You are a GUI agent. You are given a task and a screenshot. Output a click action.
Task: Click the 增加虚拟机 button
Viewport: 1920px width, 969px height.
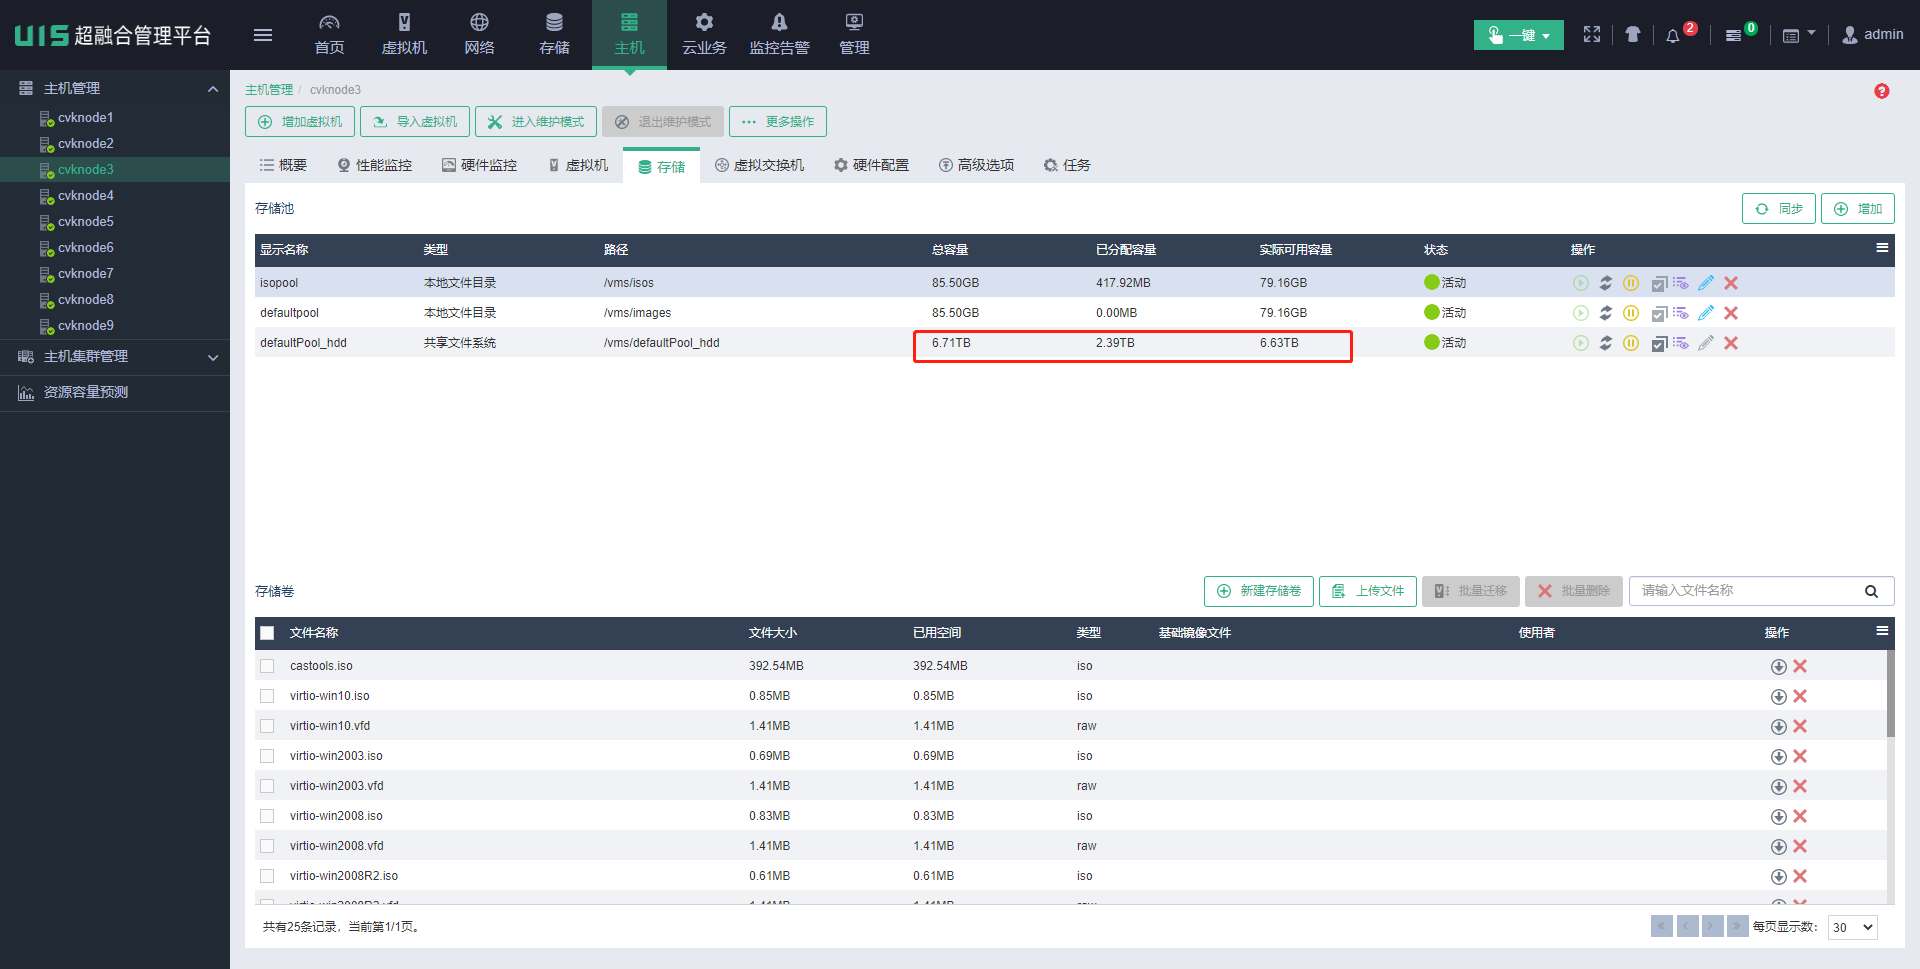click(300, 122)
